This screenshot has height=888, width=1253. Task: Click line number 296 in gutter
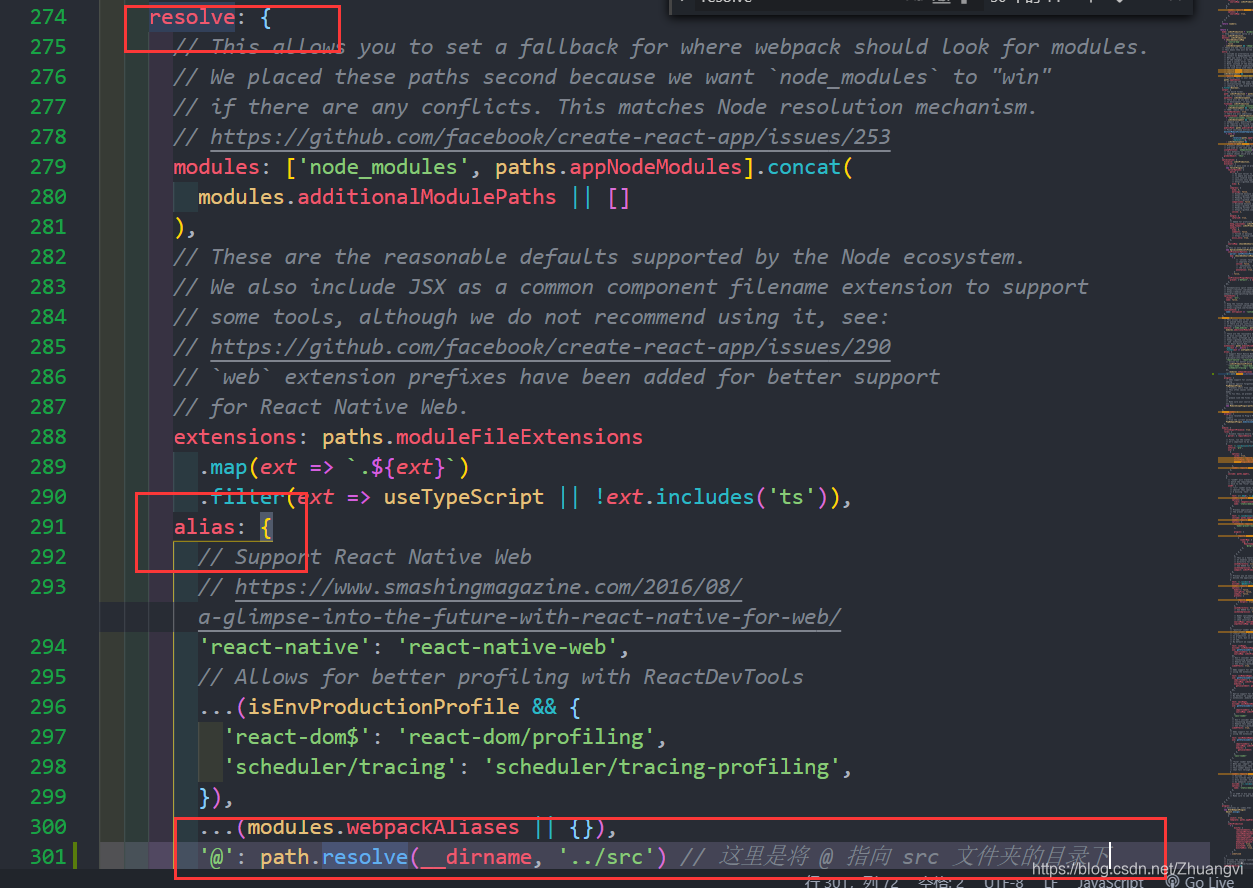click(x=48, y=707)
